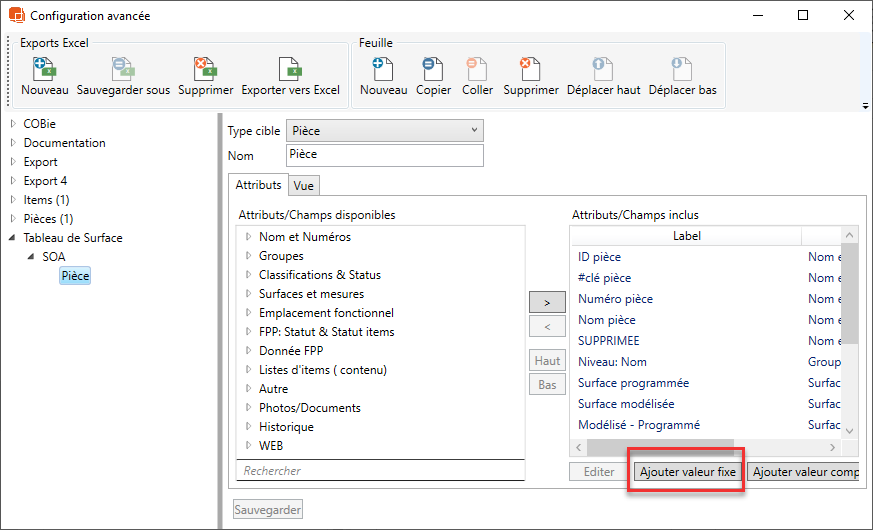Viewport: 873px width, 530px height.
Task: Expand Surfaces et mesures attribute group
Action: 248,294
